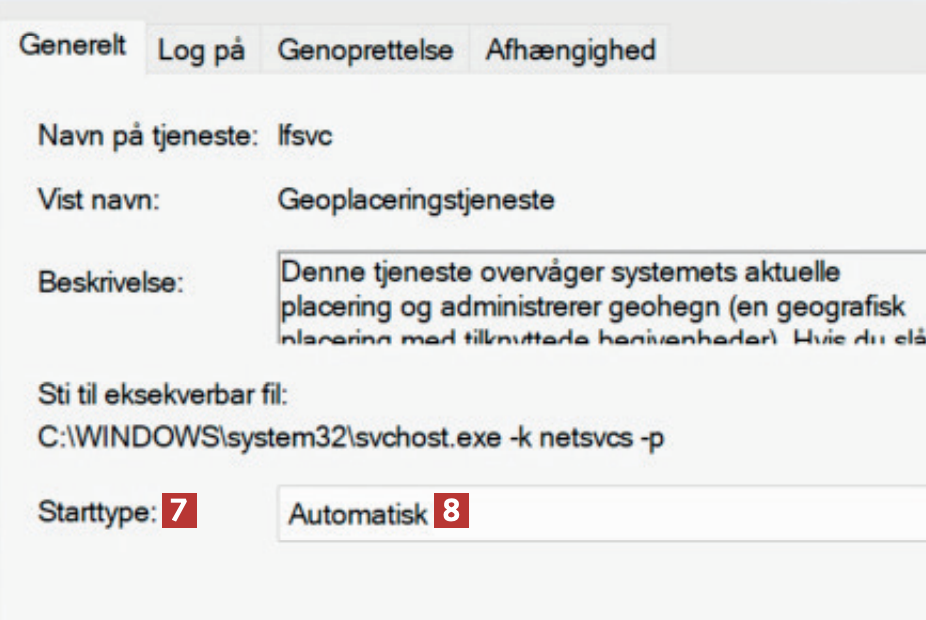This screenshot has width=926, height=620.
Task: Click the Starttype label
Action: [x=97, y=513]
